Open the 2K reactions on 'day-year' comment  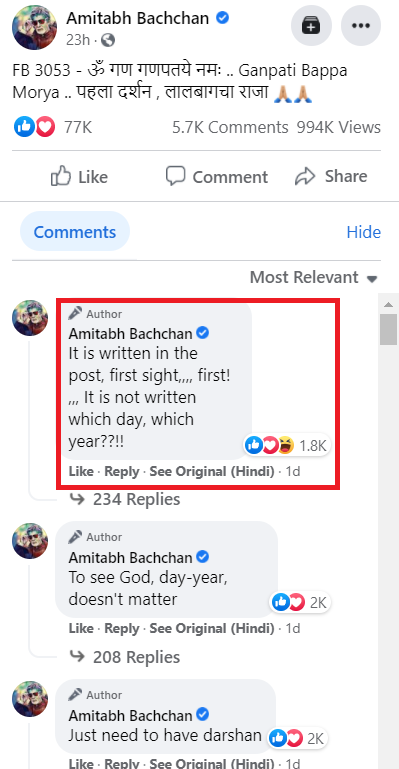tap(300, 602)
